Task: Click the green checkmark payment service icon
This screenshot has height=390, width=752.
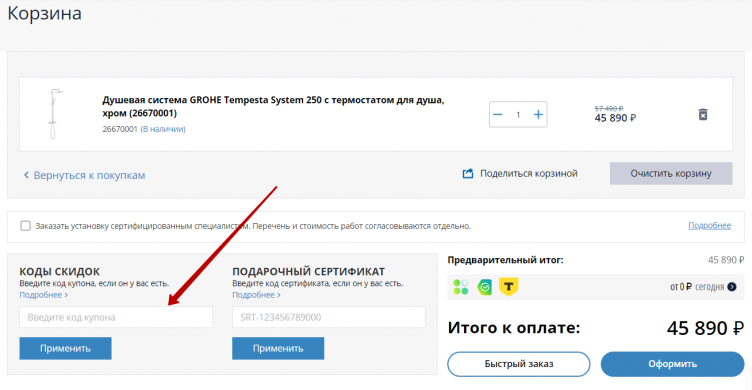Action: tap(484, 287)
